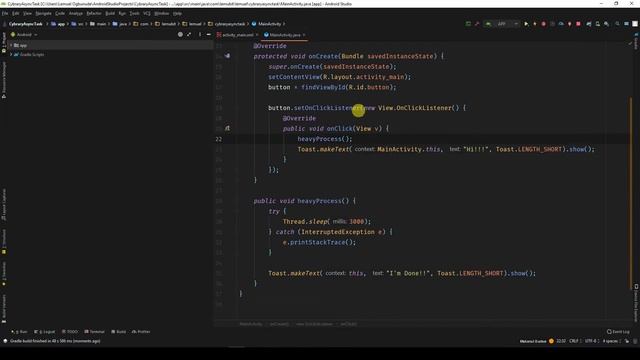This screenshot has width=640, height=360.
Task: Open the AVD Manager icon
Action: pos(598,24)
